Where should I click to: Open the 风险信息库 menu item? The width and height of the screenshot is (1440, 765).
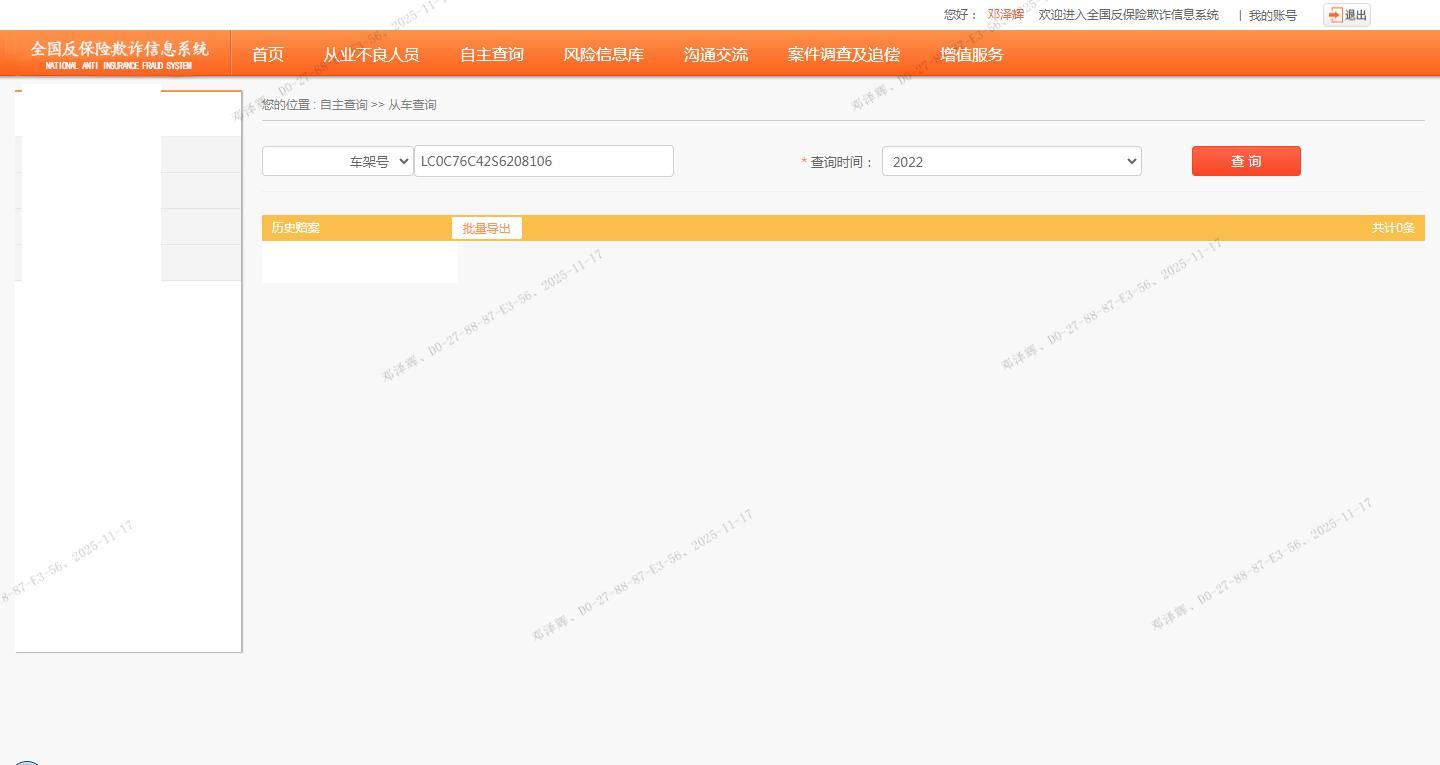(603, 55)
